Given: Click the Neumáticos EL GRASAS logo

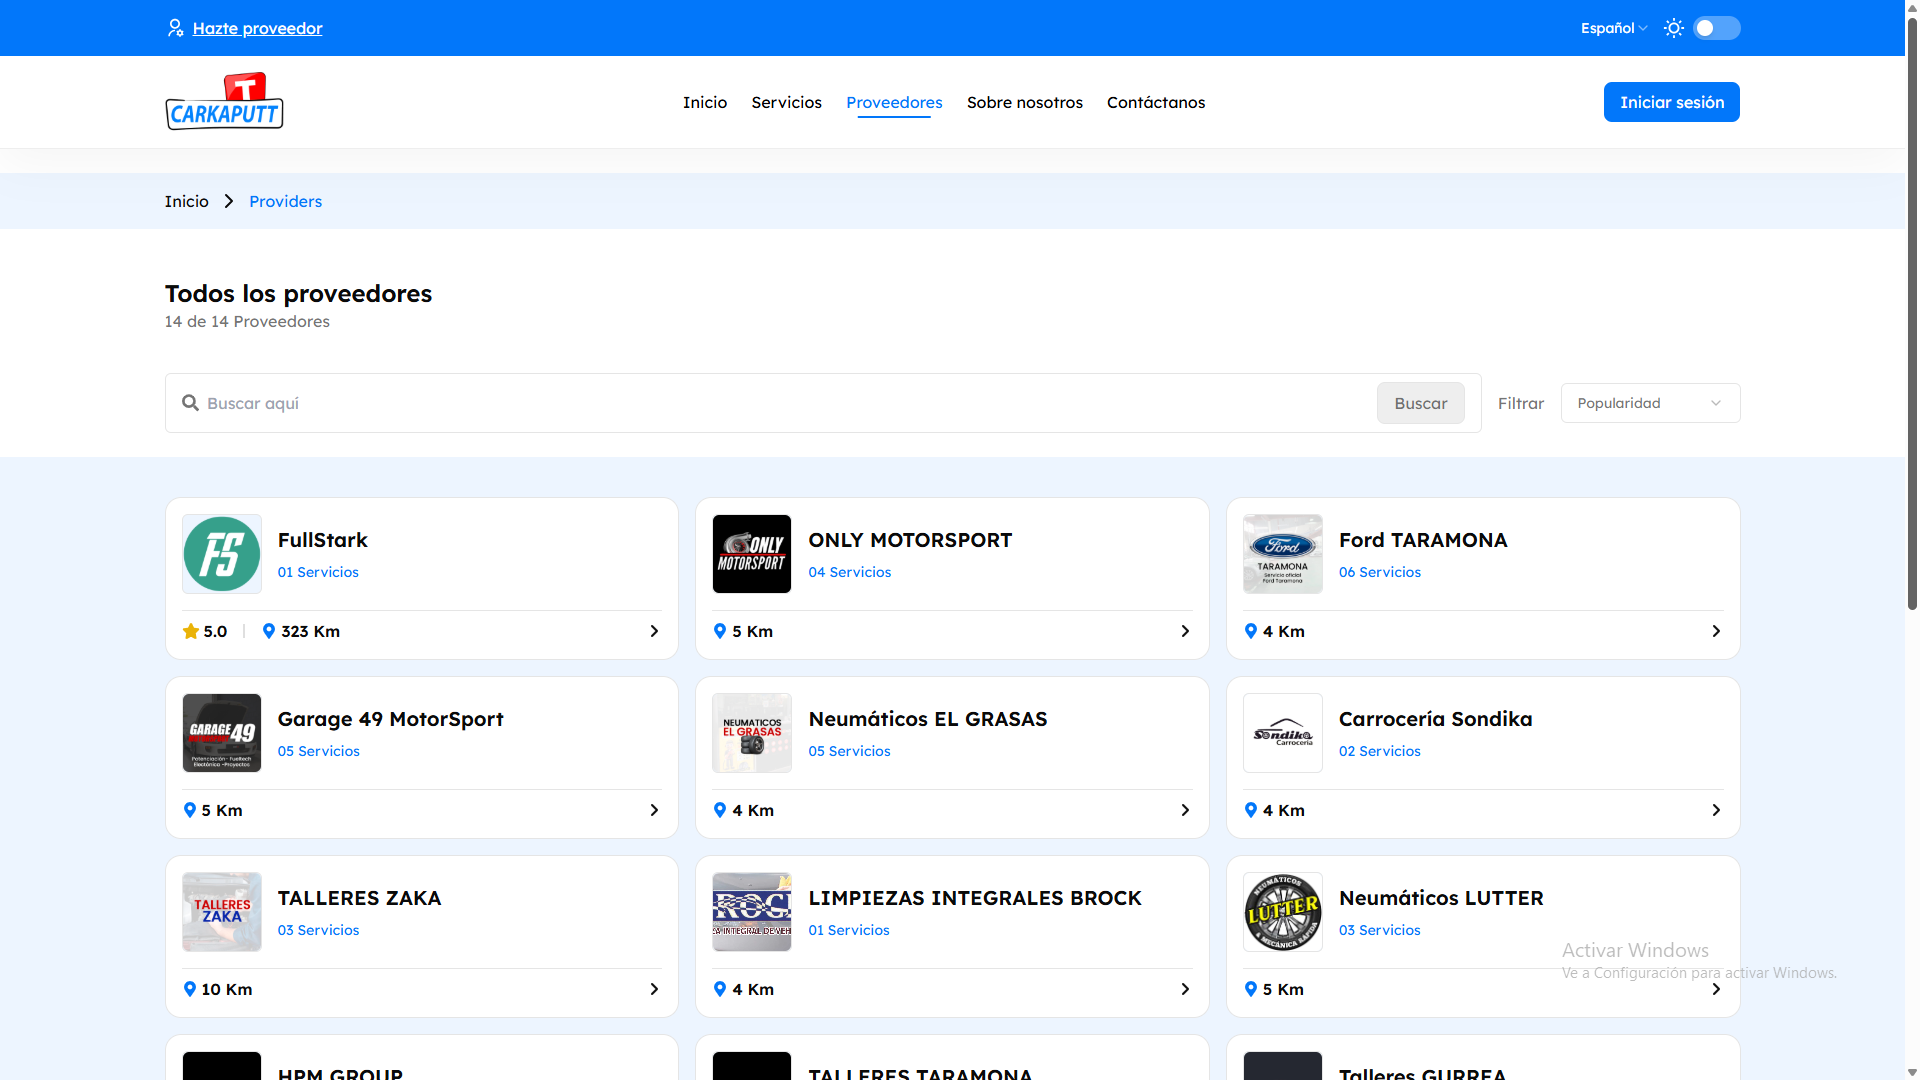Looking at the screenshot, I should tap(752, 733).
